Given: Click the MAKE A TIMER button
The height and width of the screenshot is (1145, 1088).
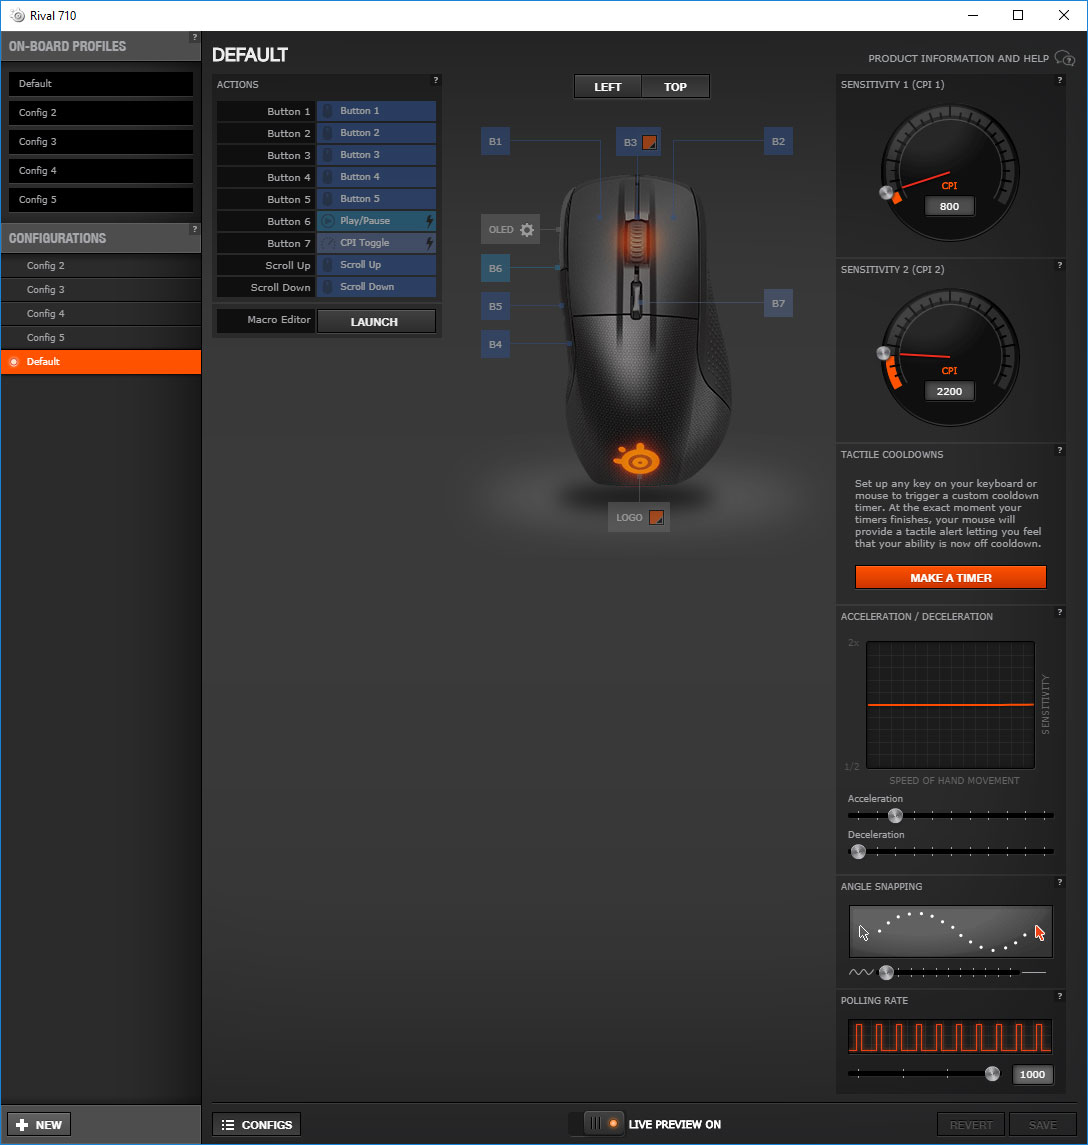Looking at the screenshot, I should point(951,578).
